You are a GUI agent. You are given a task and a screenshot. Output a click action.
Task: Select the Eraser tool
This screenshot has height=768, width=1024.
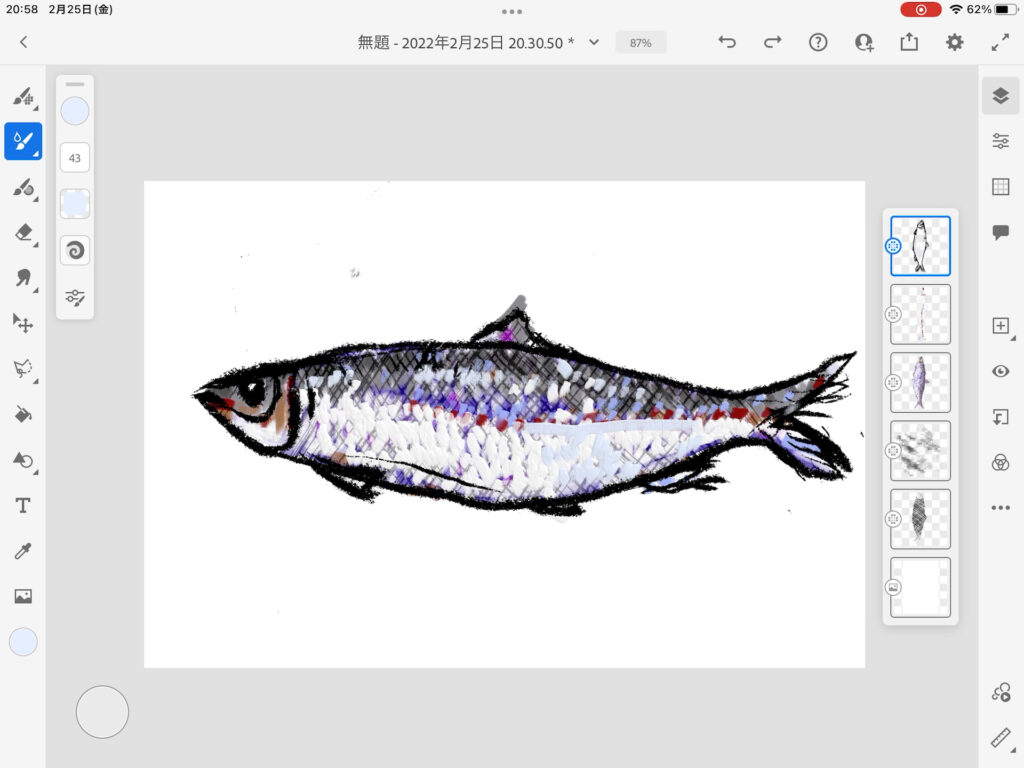(22, 232)
